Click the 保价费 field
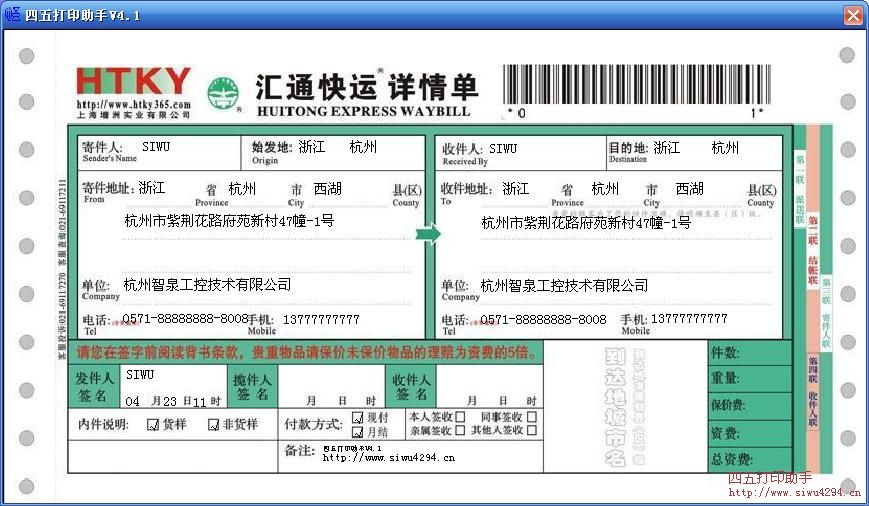 pyautogui.click(x=750, y=406)
